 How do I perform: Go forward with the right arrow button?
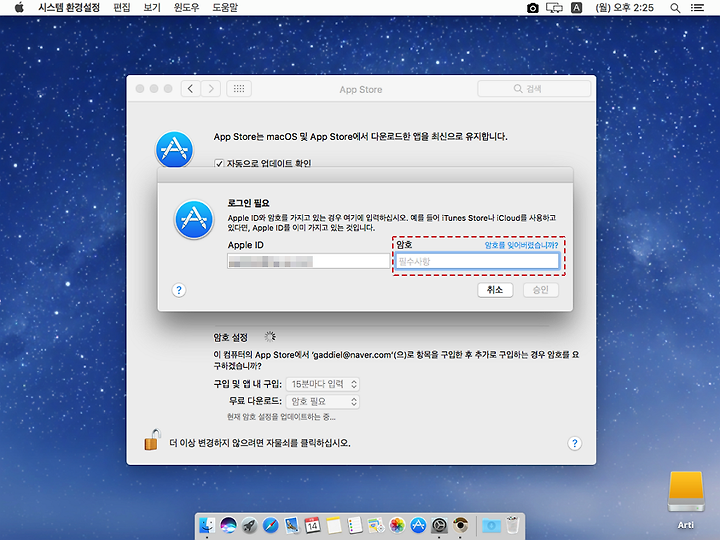click(x=210, y=89)
